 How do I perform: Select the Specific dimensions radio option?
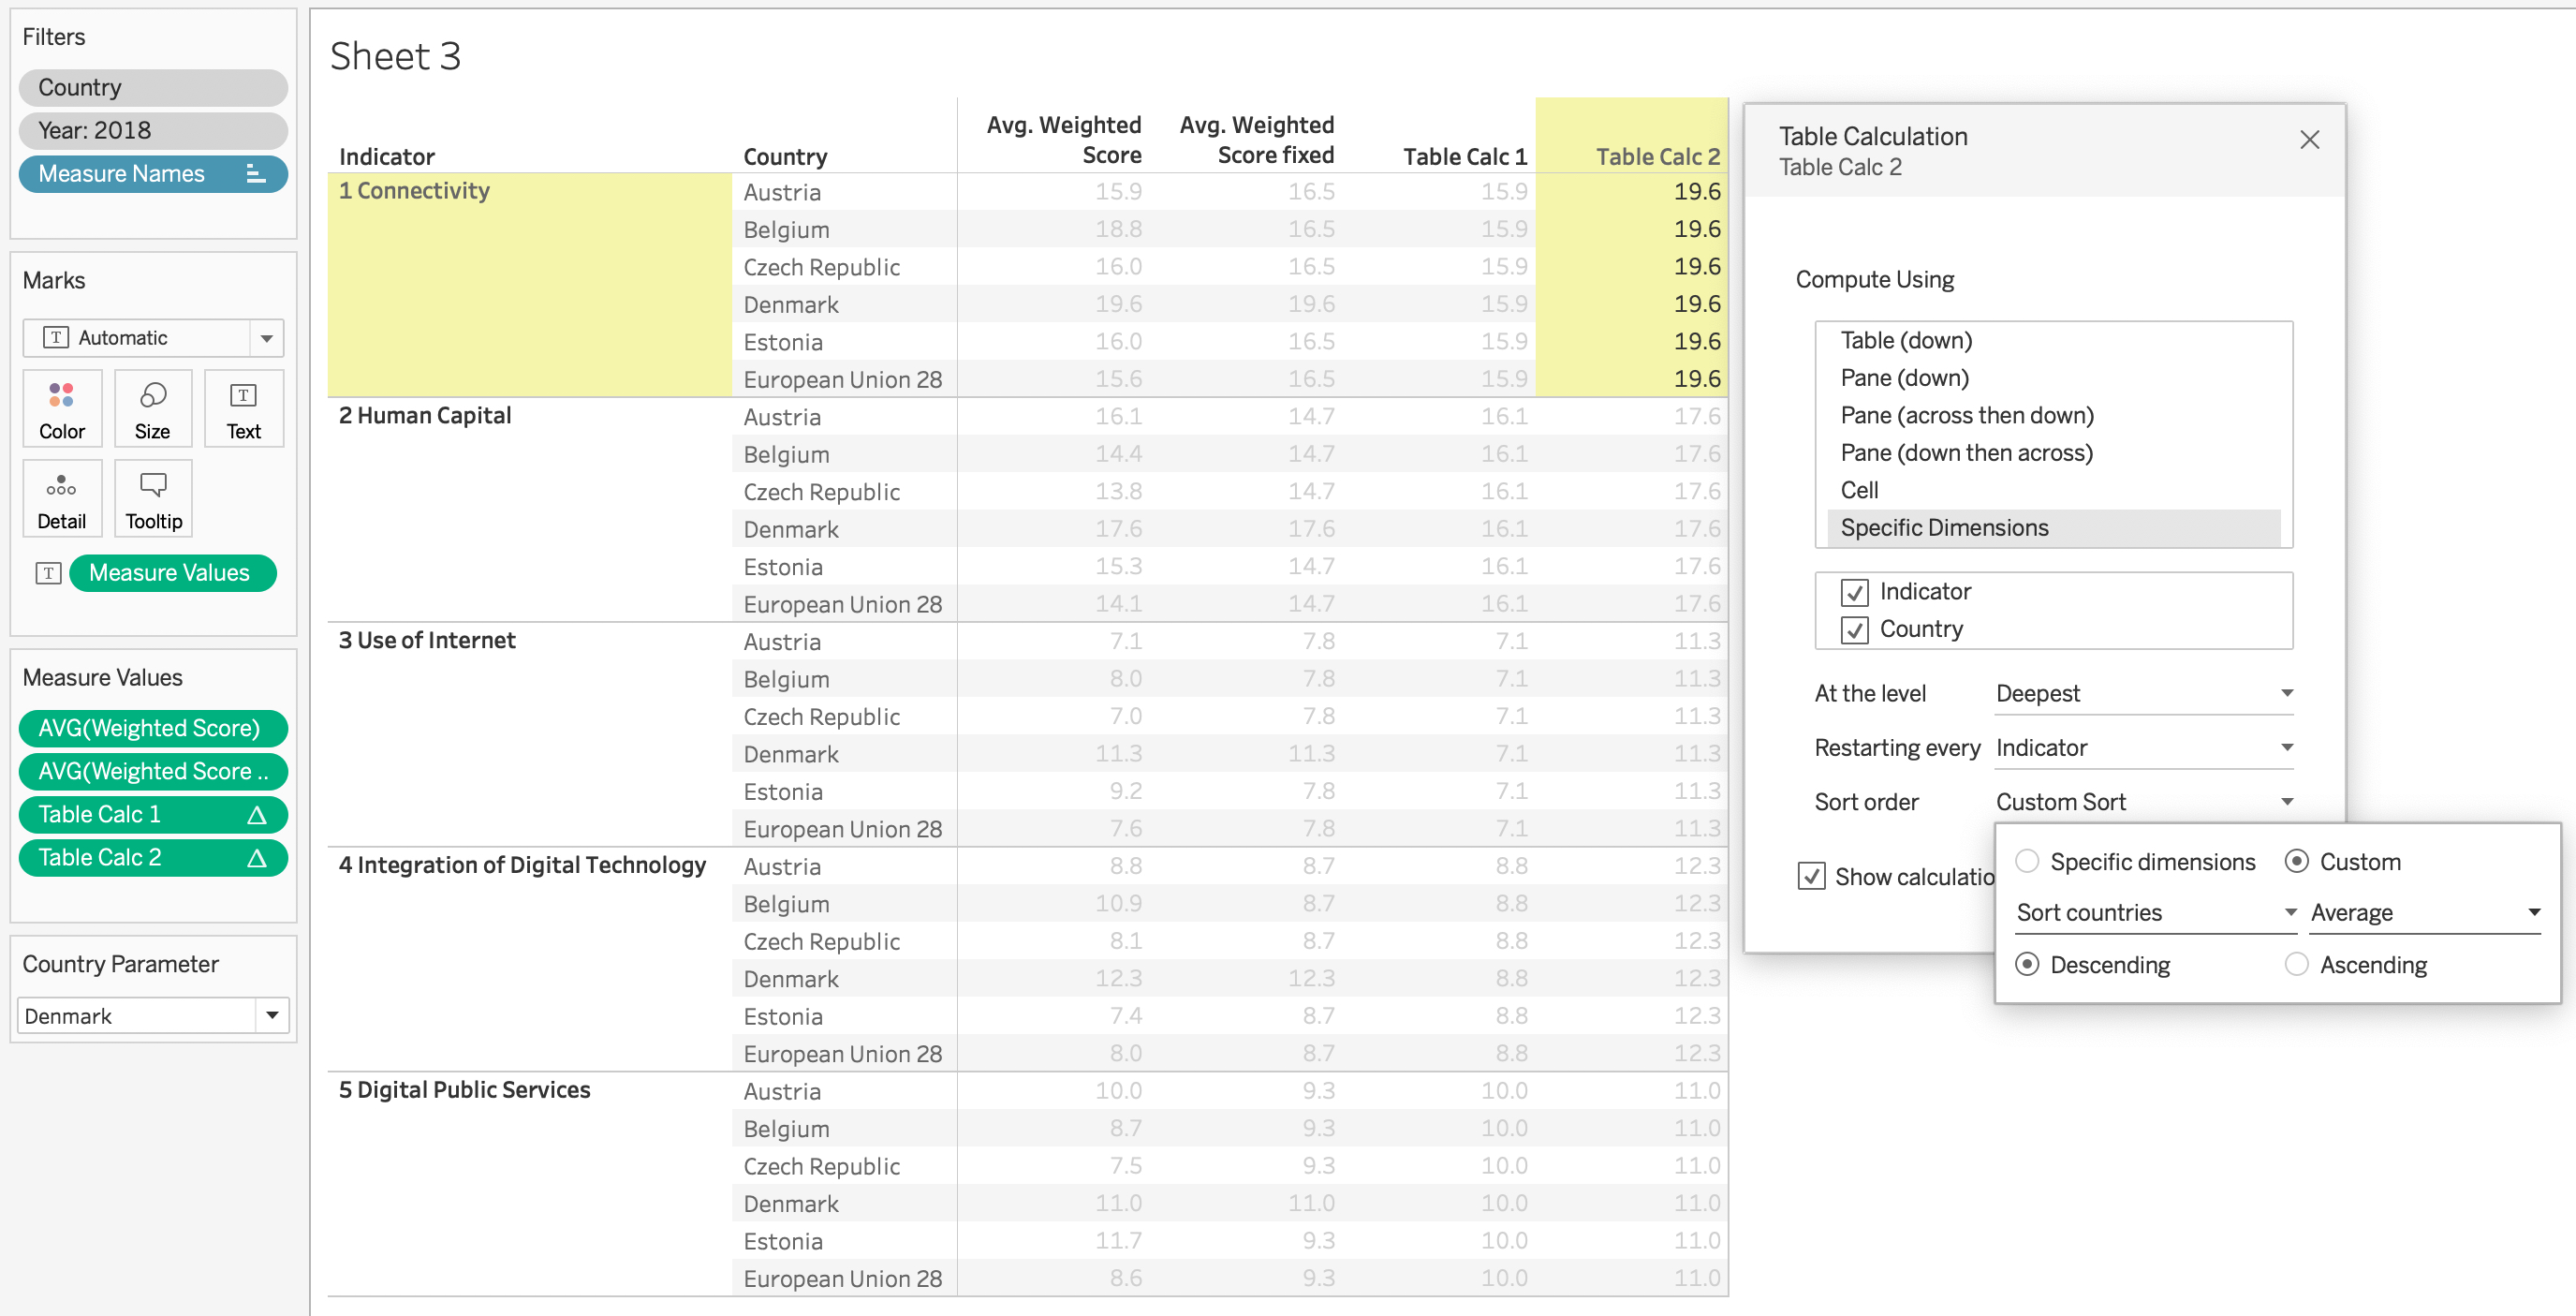2027,862
